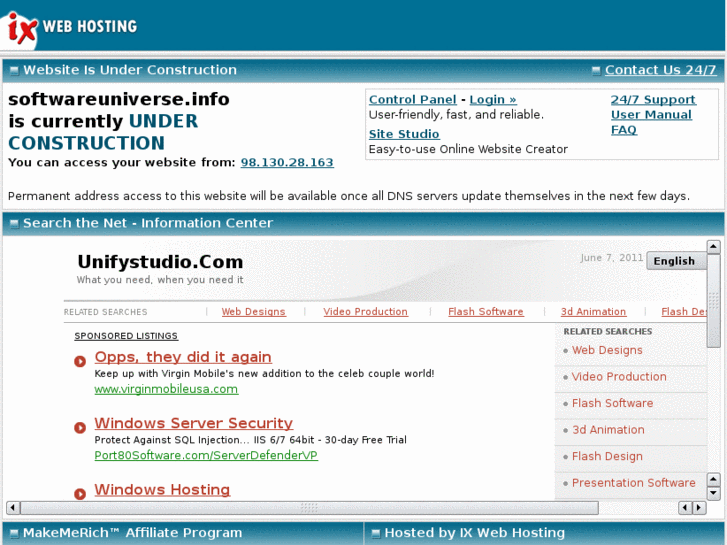
Task: Click the scroll up arrow at top of frame
Action: coord(713,247)
